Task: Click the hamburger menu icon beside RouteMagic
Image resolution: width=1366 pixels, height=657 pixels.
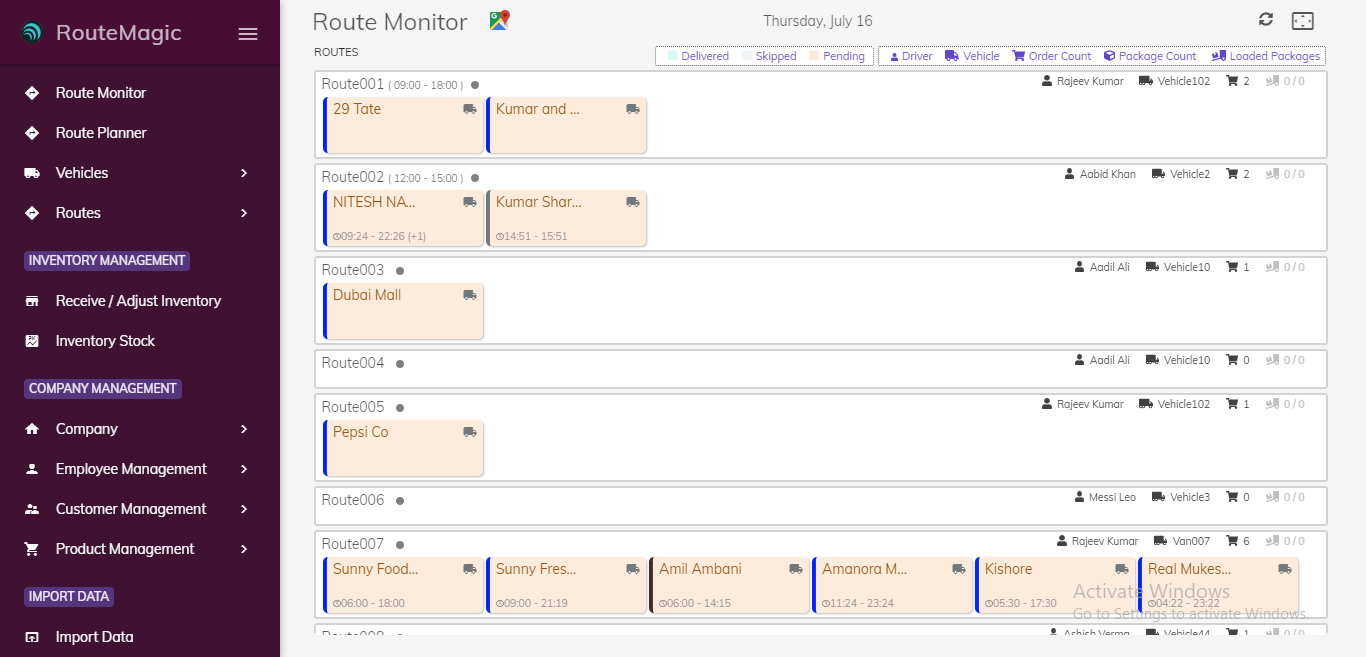Action: coord(248,34)
